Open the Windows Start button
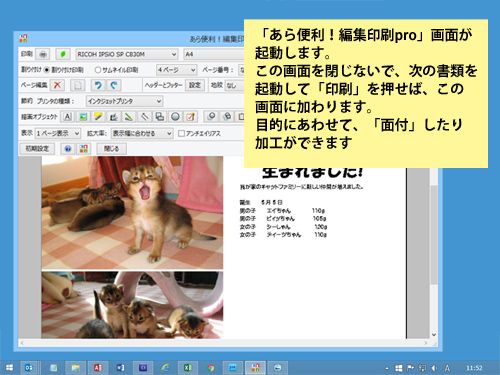 point(10,368)
